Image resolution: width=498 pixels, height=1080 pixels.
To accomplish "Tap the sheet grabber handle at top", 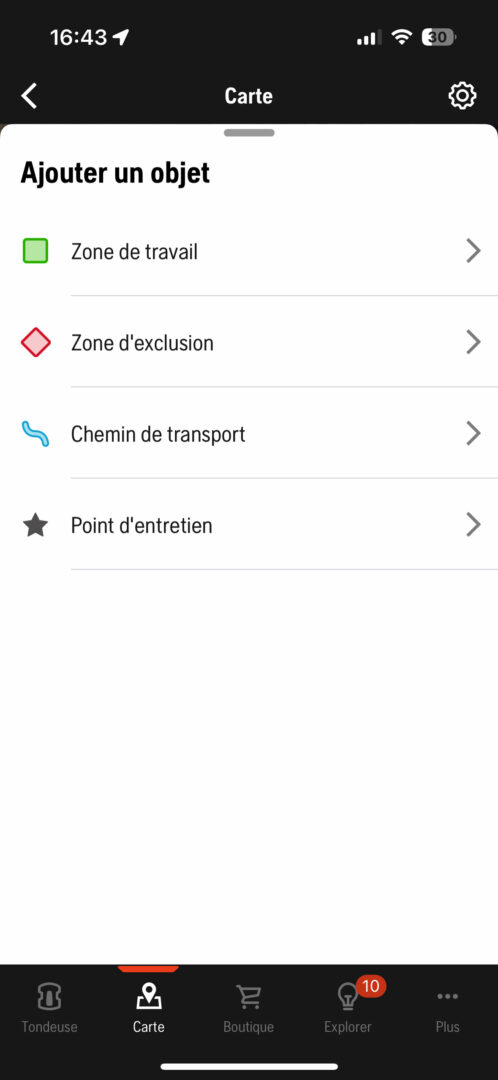I will 249,133.
